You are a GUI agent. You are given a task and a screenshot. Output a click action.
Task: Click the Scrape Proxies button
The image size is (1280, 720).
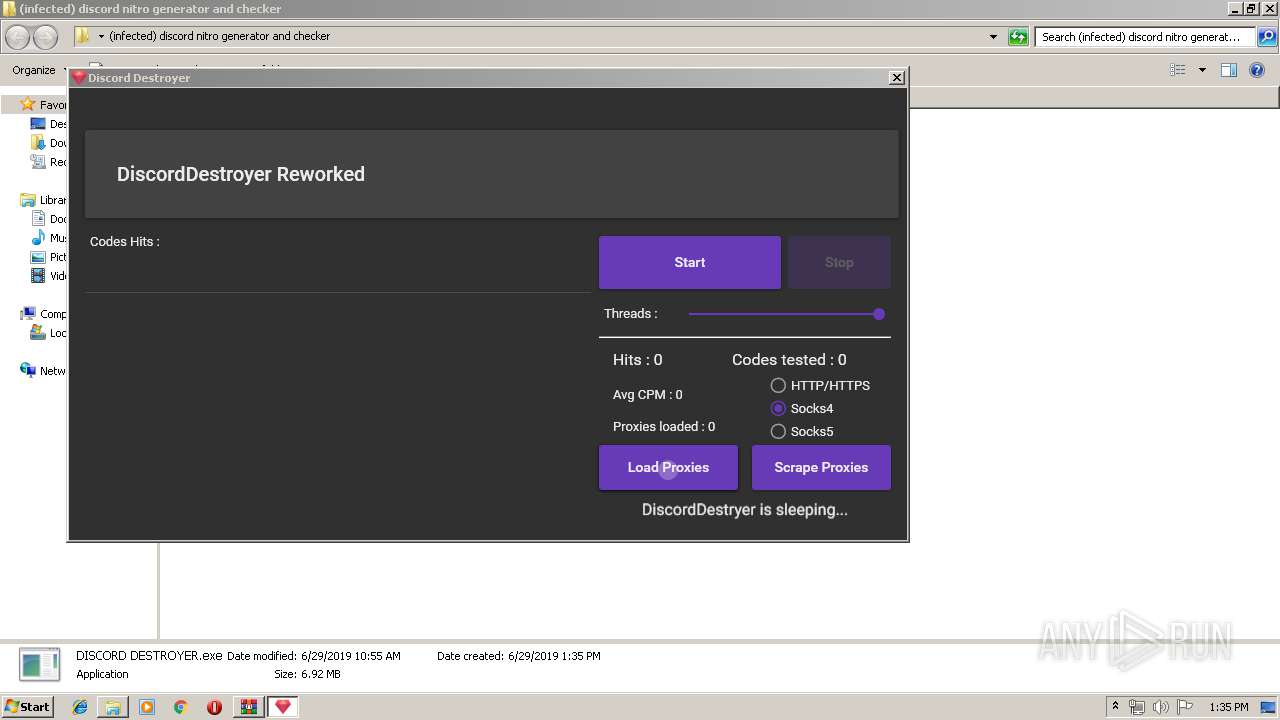(821, 467)
